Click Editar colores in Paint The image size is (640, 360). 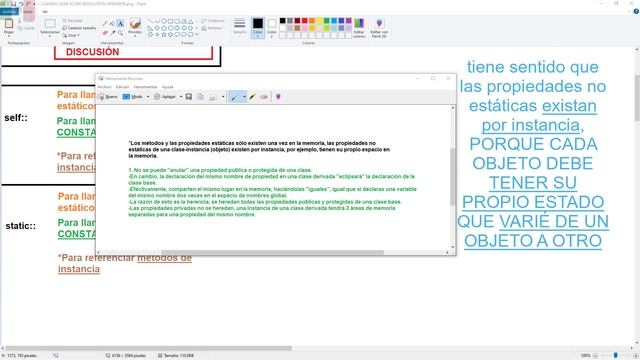pyautogui.click(x=359, y=28)
